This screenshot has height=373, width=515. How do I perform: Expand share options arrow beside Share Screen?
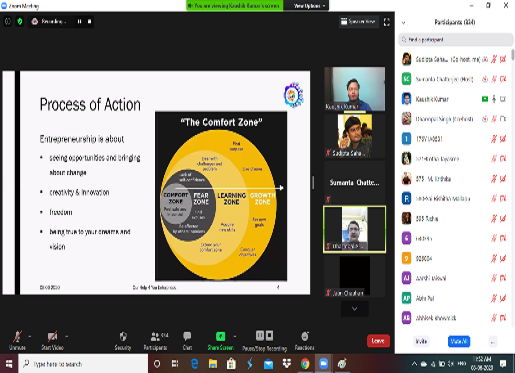pyautogui.click(x=235, y=336)
